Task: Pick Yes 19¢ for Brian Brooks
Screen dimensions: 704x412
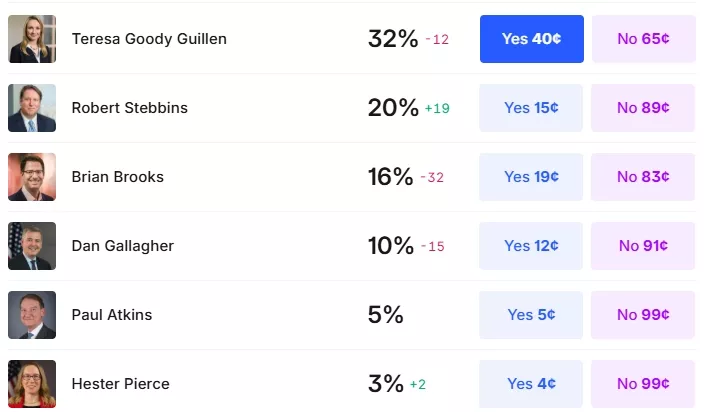Action: (531, 177)
